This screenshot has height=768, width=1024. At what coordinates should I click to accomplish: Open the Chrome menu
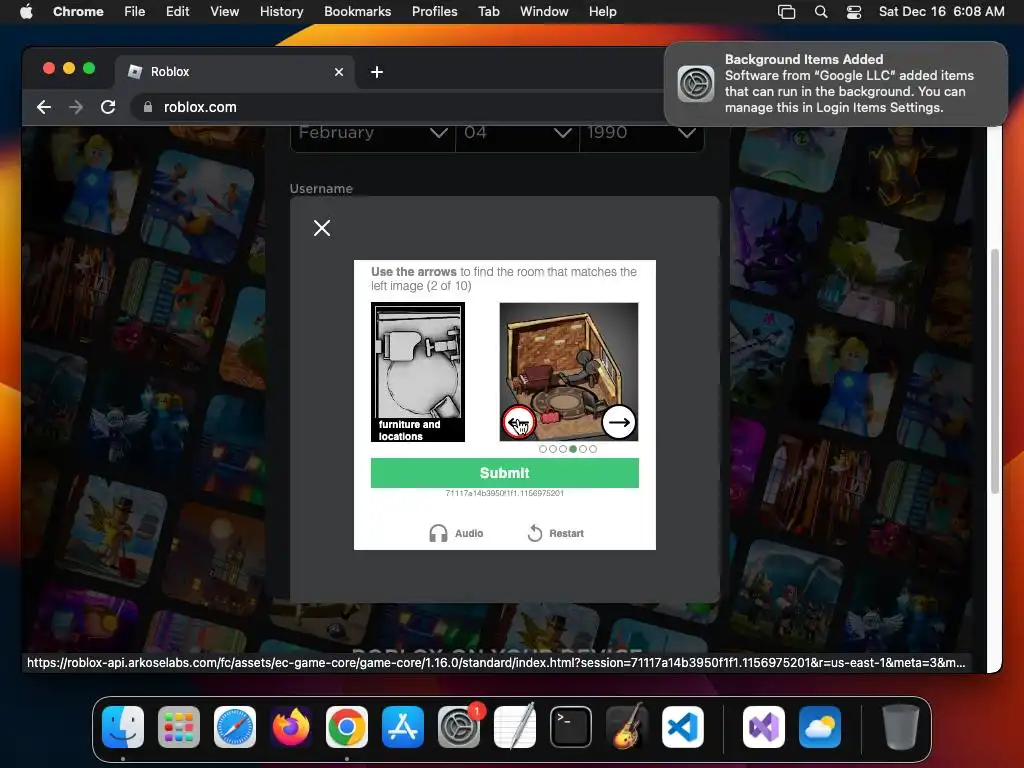[x=78, y=12]
